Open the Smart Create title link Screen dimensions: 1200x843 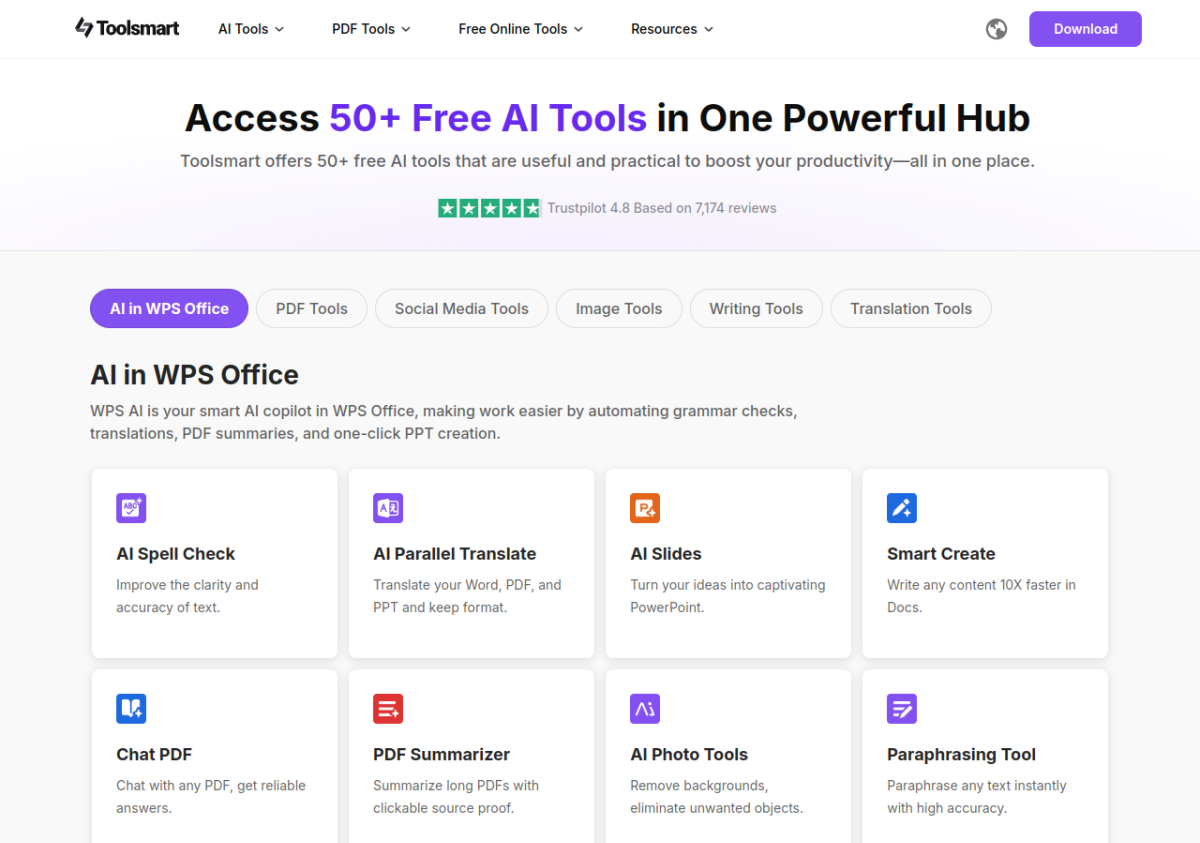(941, 554)
